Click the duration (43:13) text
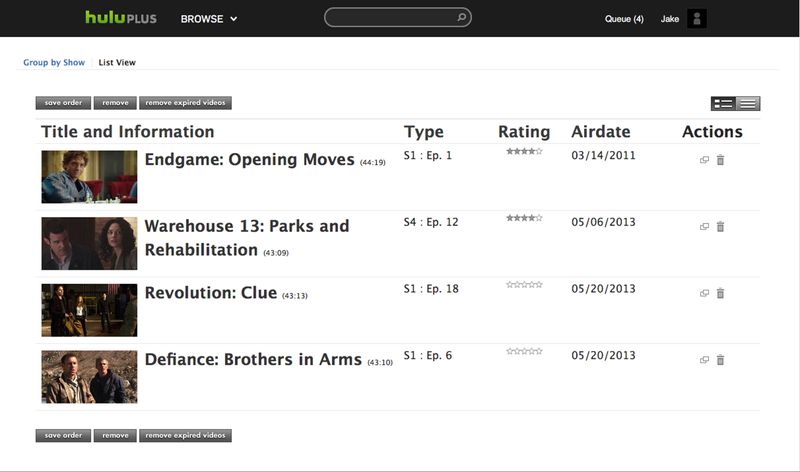The image size is (800, 472). (x=295, y=296)
